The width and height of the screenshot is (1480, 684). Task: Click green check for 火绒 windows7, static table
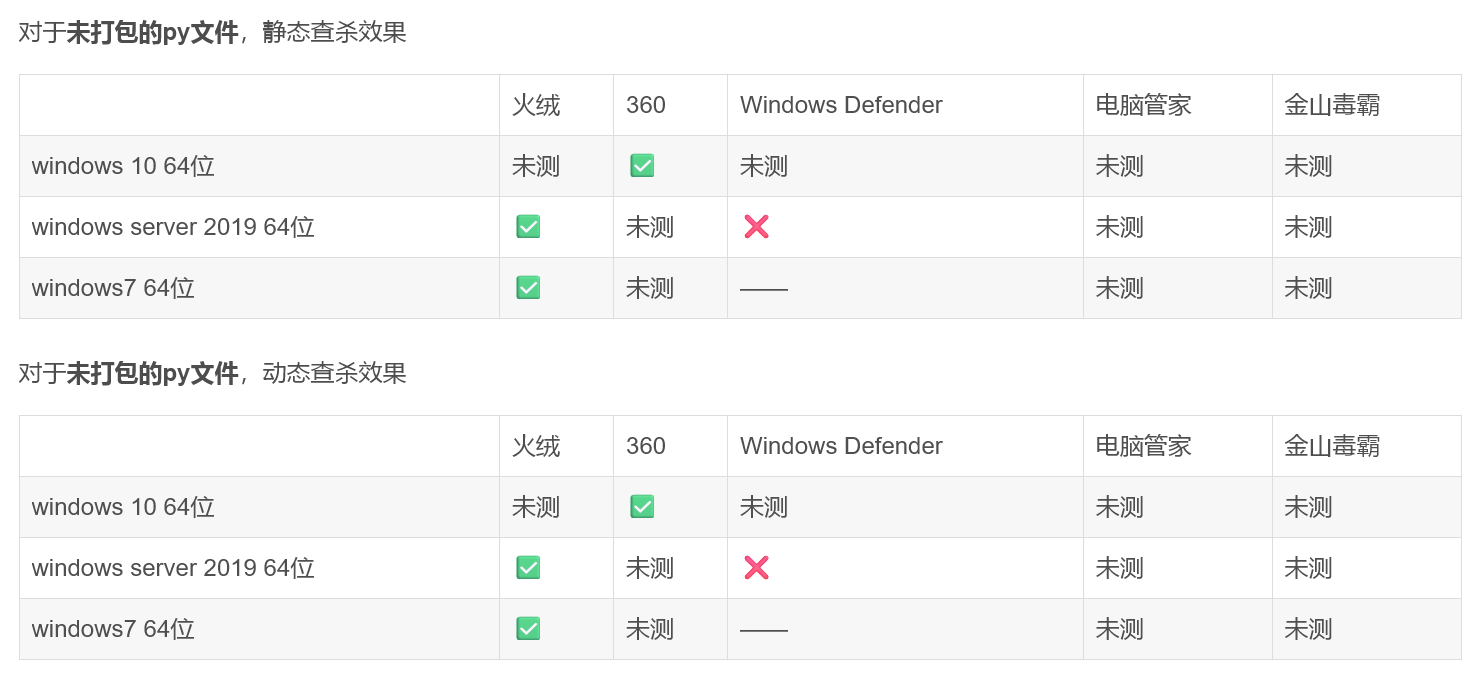point(528,288)
